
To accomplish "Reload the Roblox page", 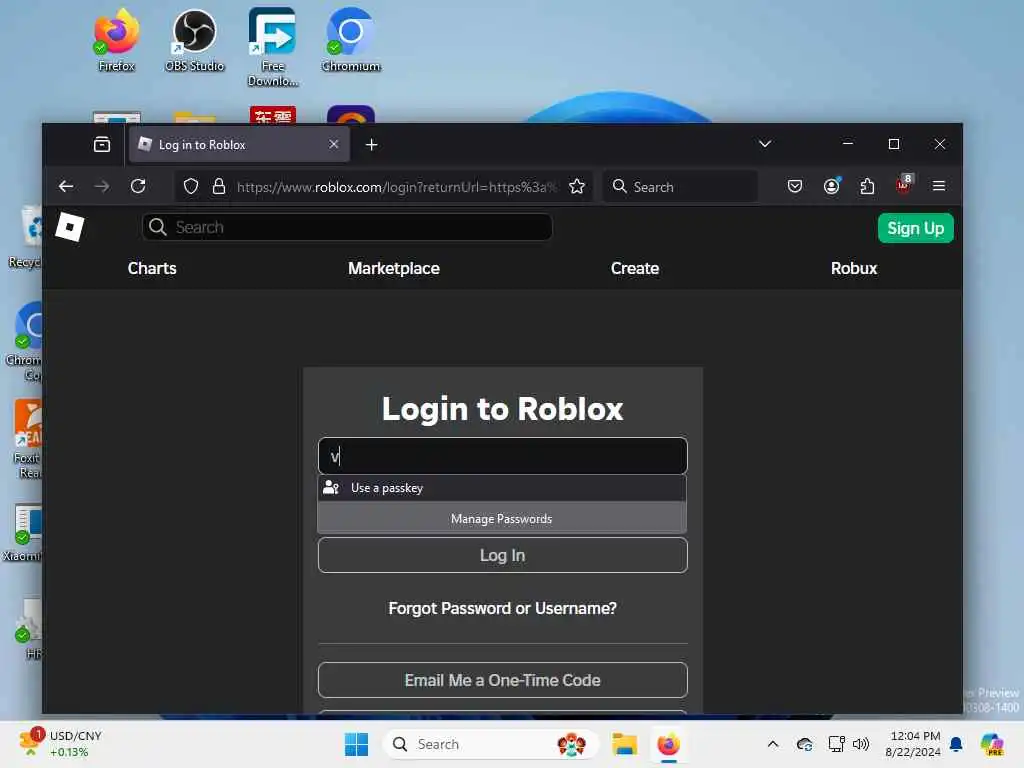I will [x=138, y=187].
